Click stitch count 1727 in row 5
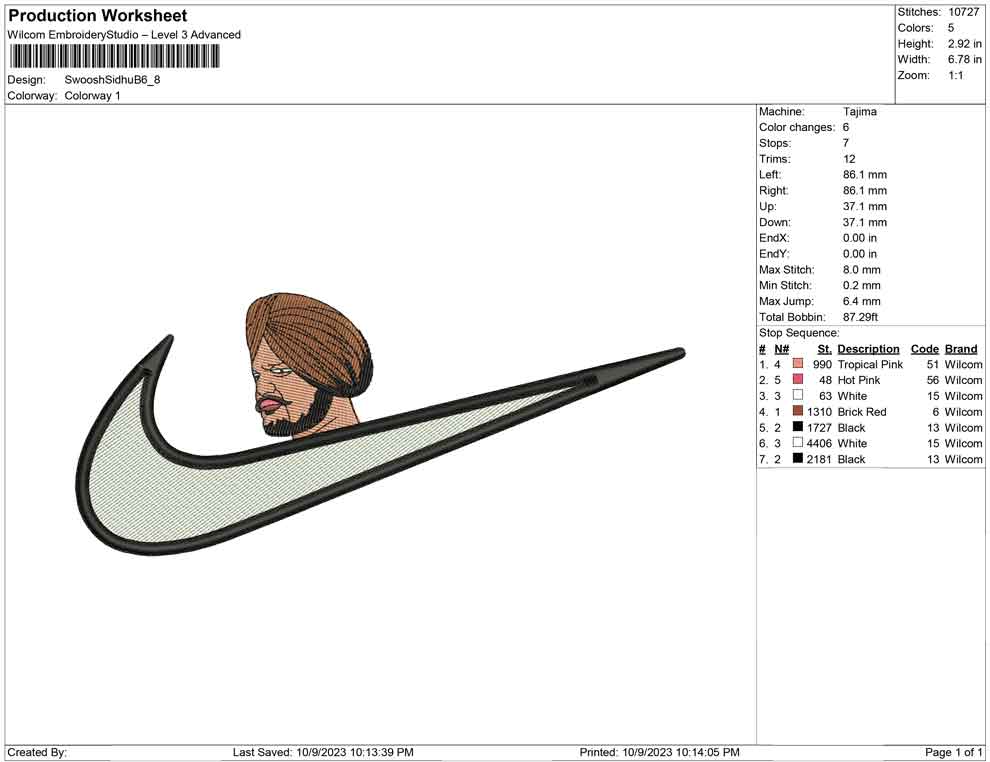990x762 pixels. tap(819, 427)
